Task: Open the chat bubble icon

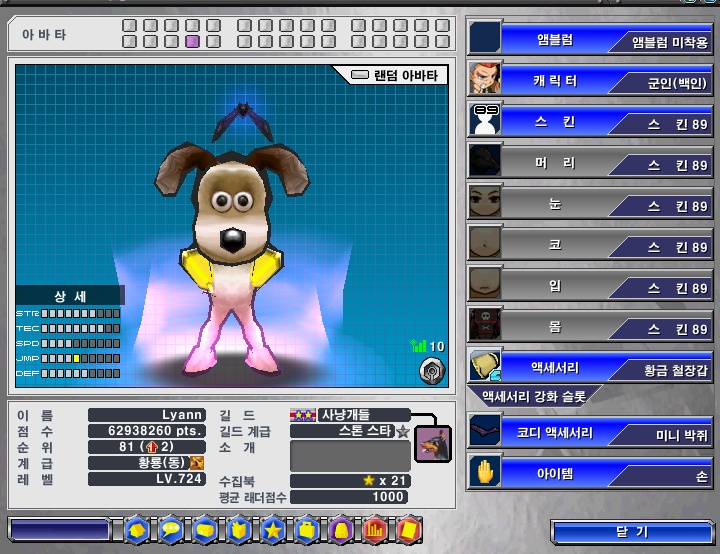Action: pos(170,531)
